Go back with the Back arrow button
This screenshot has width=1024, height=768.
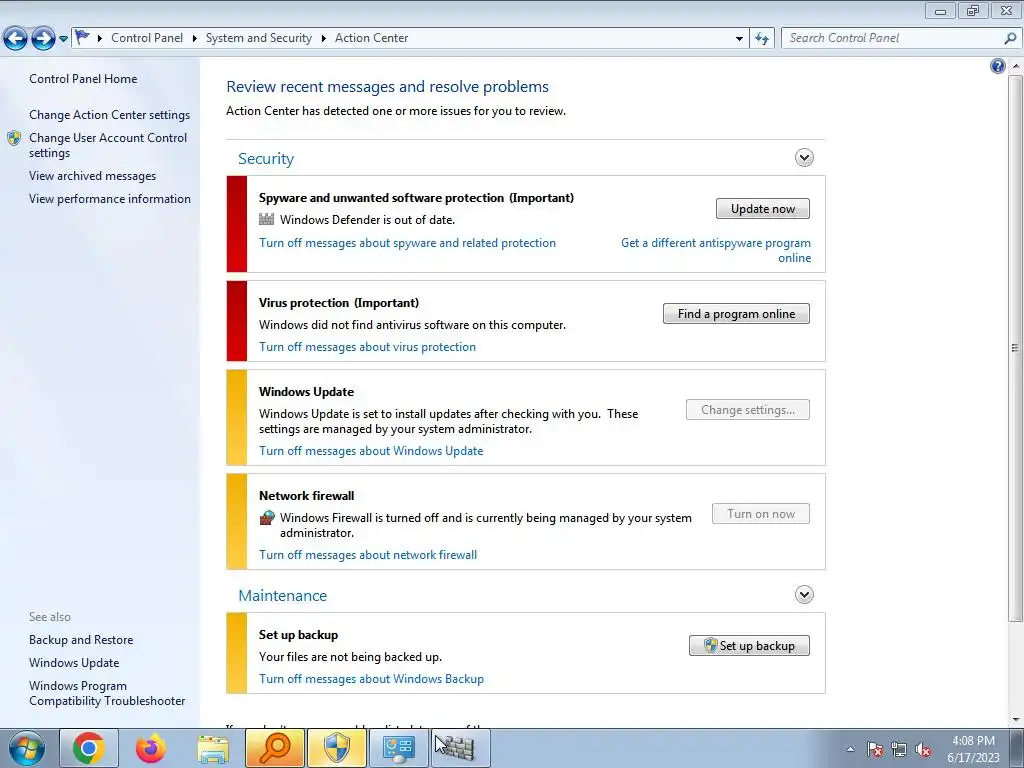click(16, 38)
